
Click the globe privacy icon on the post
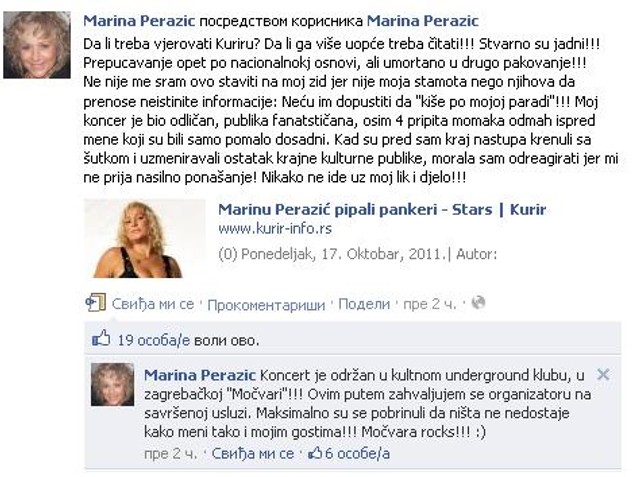478,303
